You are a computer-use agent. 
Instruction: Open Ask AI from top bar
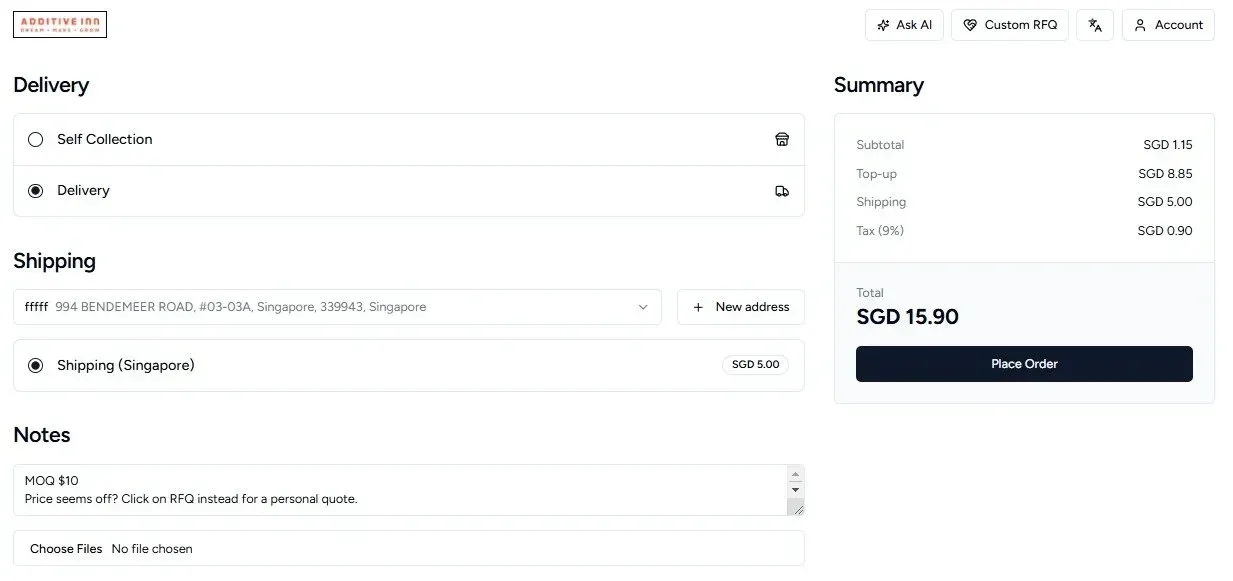(904, 25)
